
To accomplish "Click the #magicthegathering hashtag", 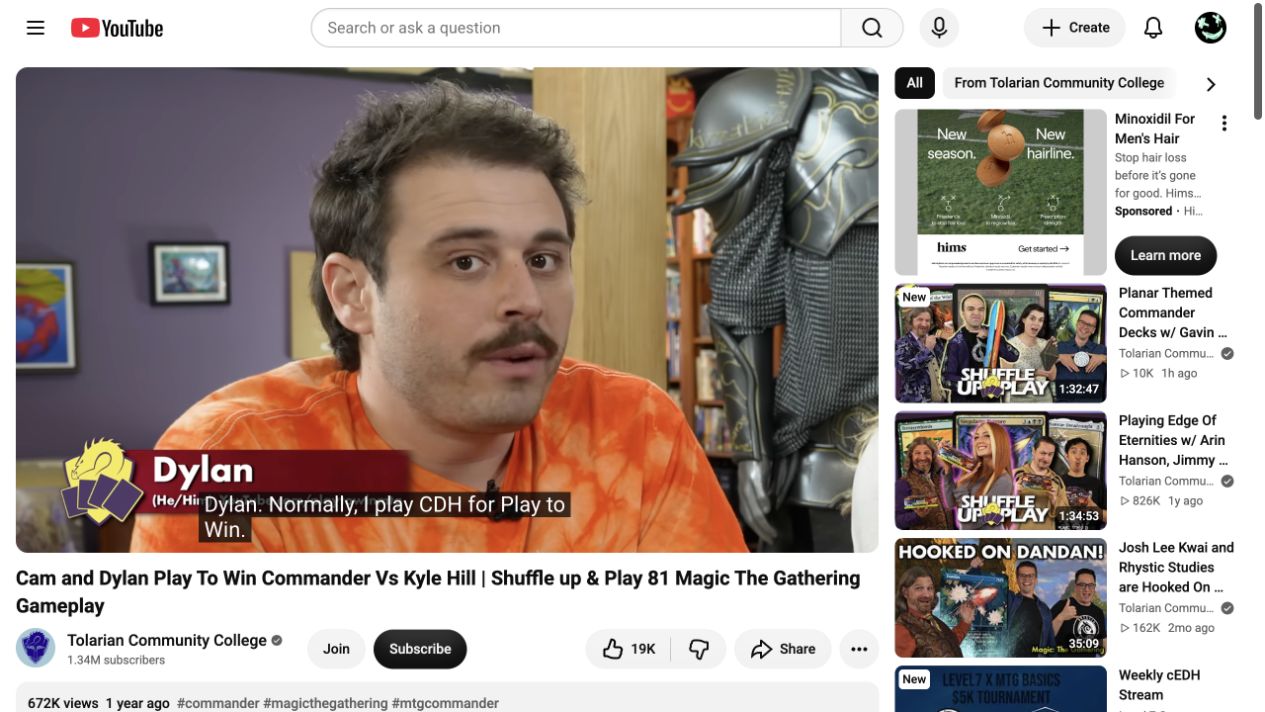I will (325, 703).
